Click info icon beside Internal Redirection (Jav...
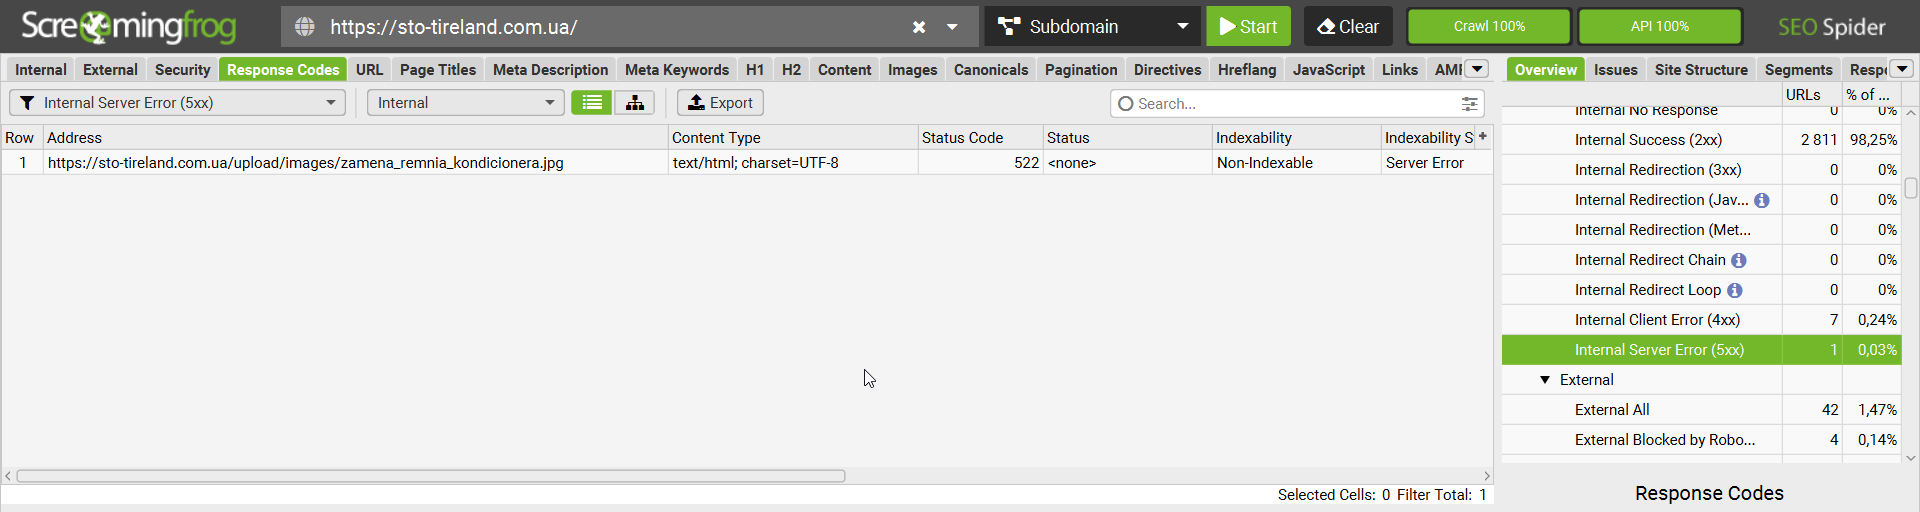The image size is (1920, 512). tap(1762, 200)
